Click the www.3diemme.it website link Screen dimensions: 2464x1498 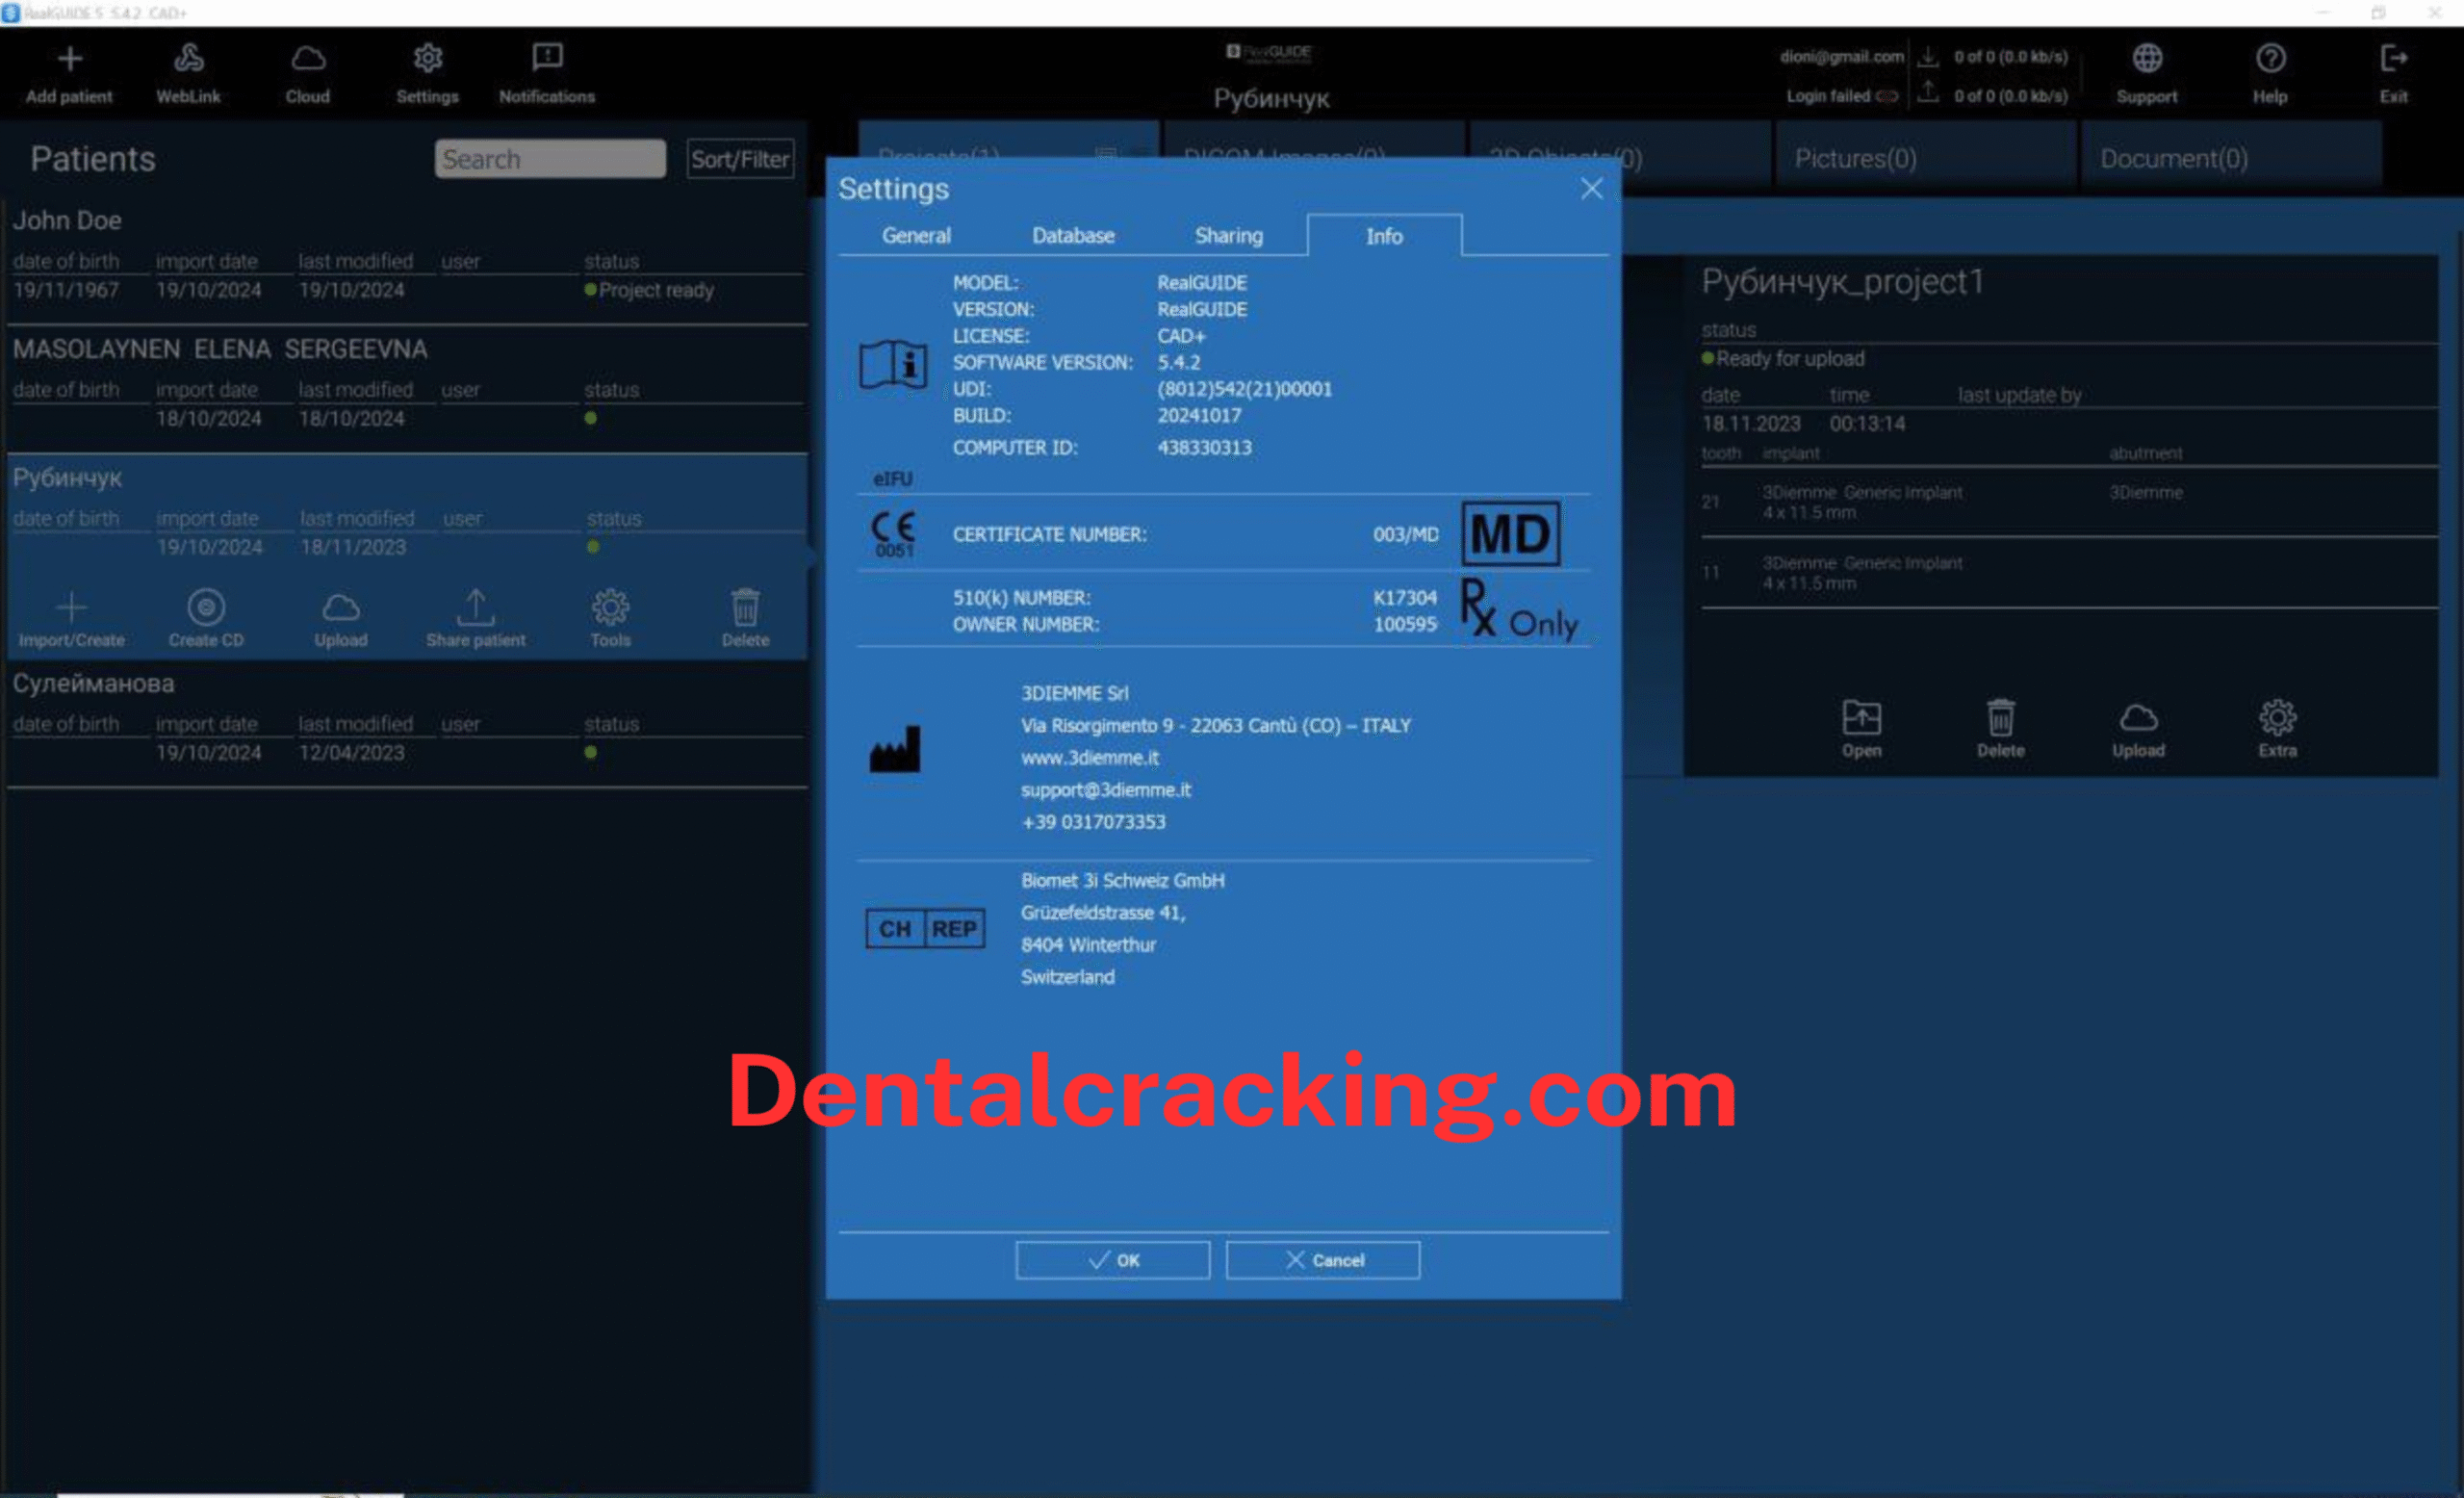click(x=1090, y=758)
